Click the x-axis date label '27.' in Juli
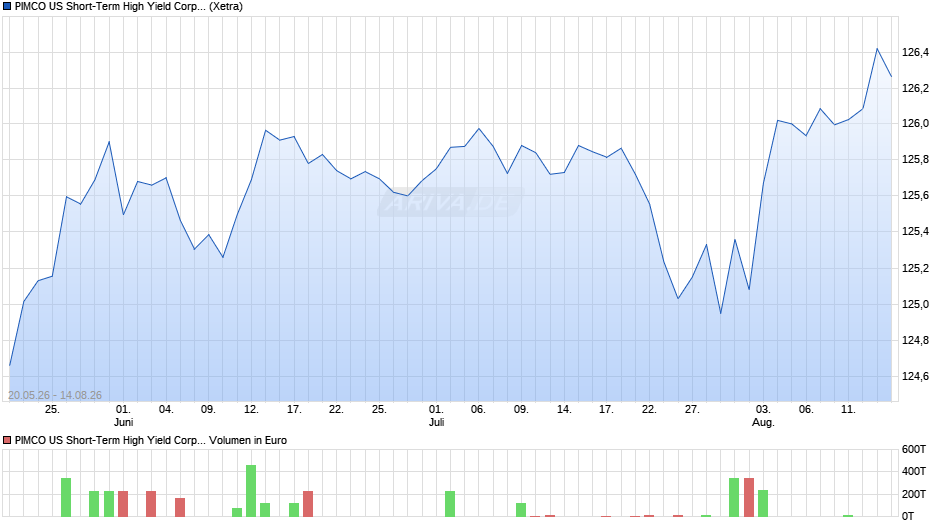 [692, 410]
